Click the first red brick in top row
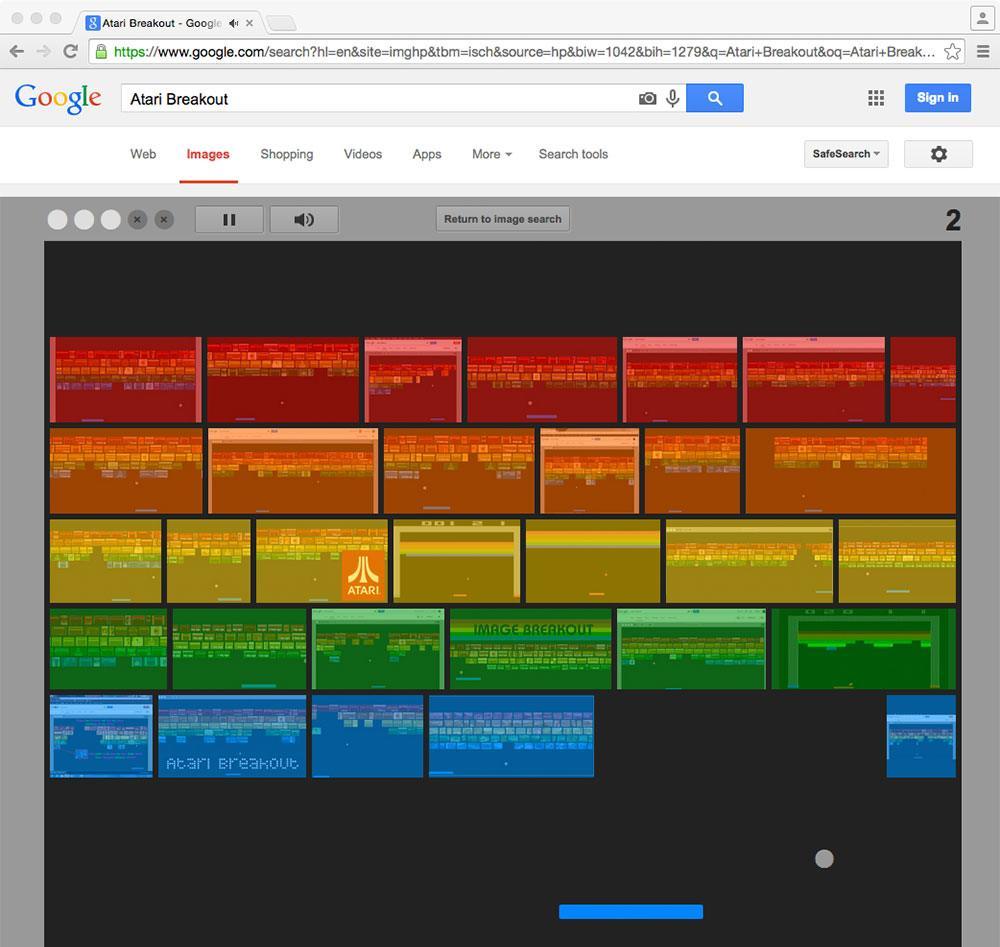 tap(126, 379)
